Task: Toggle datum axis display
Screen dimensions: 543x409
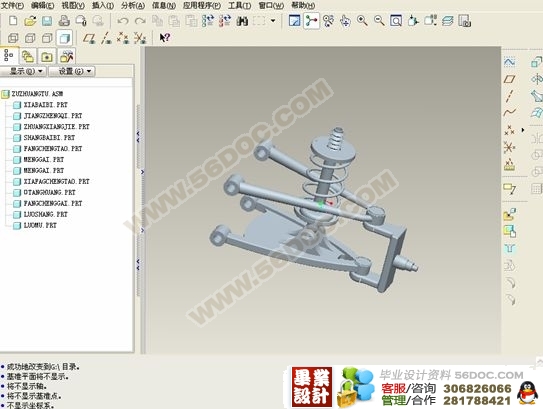Action: tap(106, 38)
